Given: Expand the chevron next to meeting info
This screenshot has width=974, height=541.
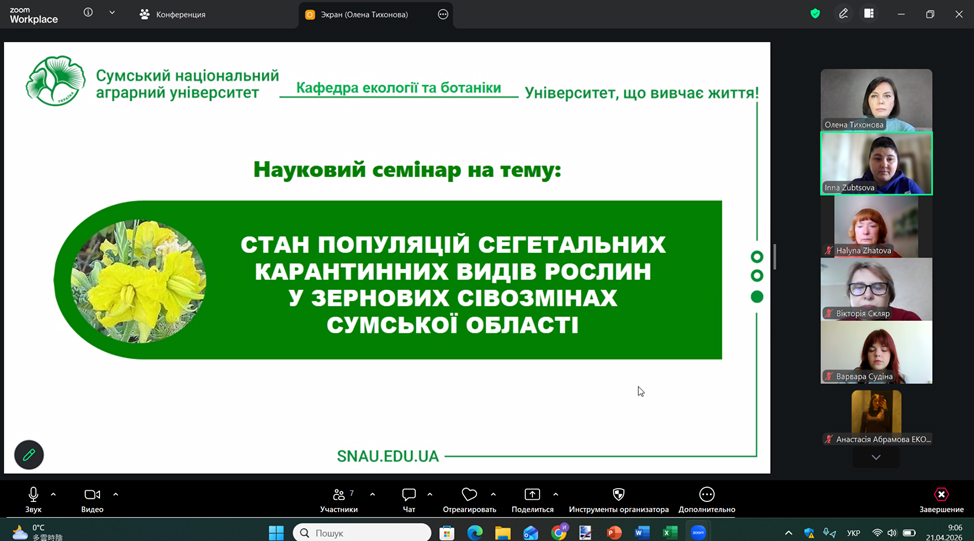Looking at the screenshot, I should click(x=112, y=14).
